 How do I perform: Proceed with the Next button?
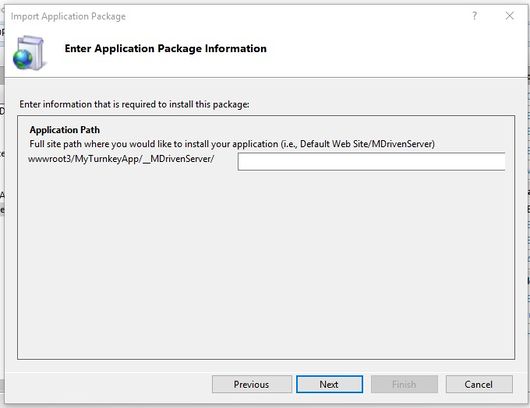[330, 384]
